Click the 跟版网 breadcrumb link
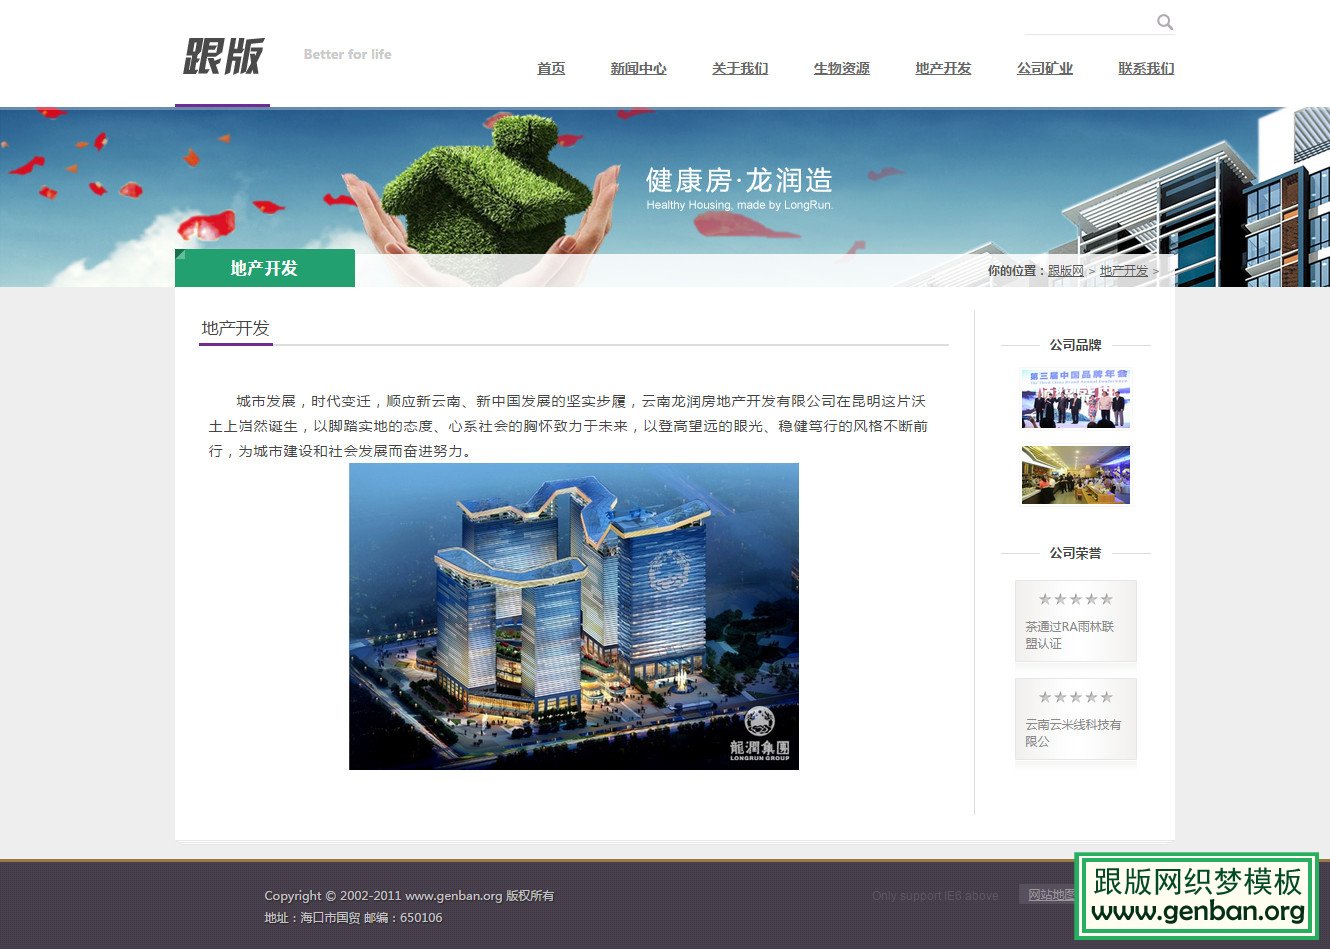This screenshot has height=949, width=1330. click(x=1065, y=270)
